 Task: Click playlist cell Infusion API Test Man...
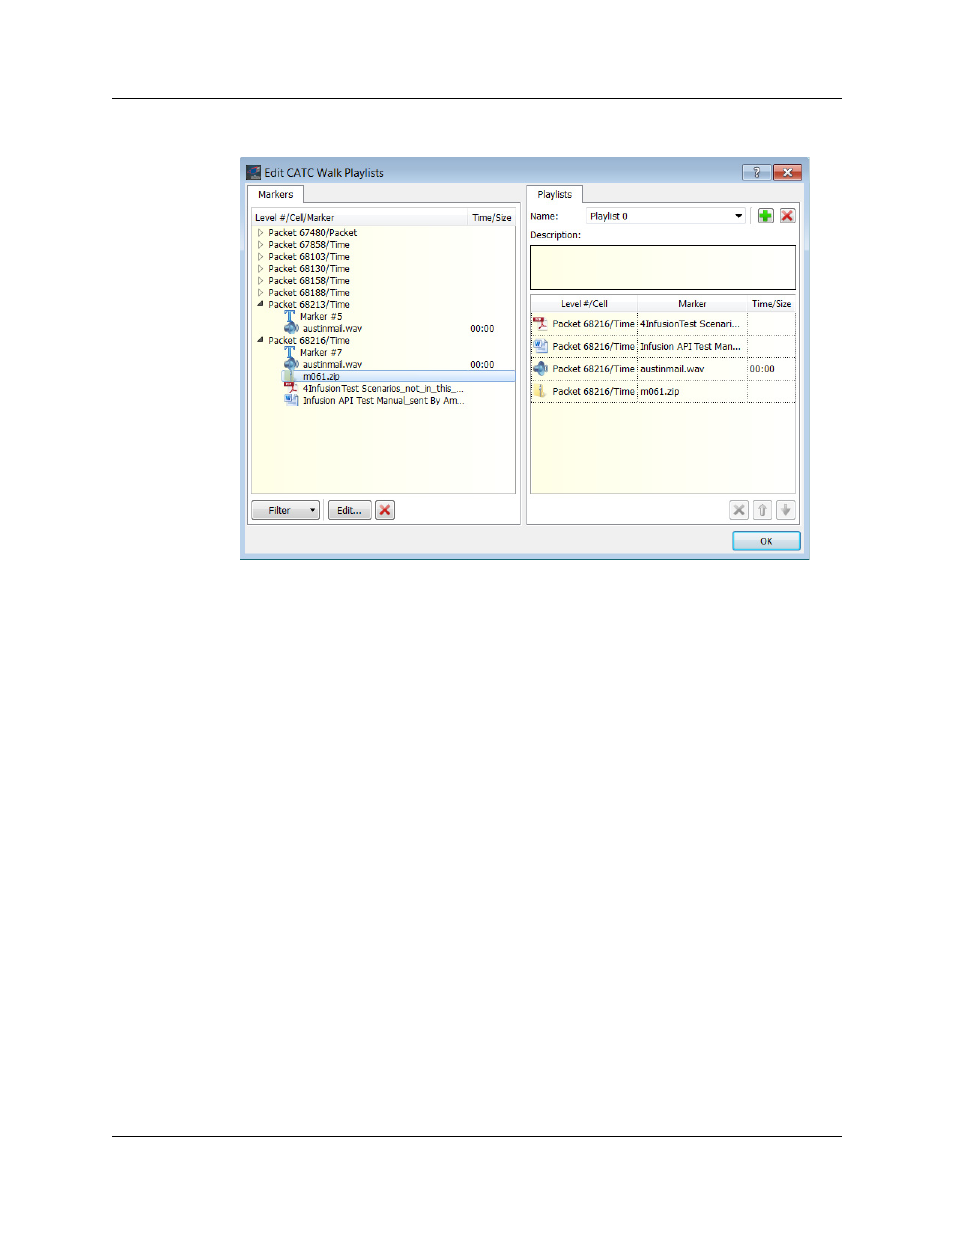tap(690, 346)
